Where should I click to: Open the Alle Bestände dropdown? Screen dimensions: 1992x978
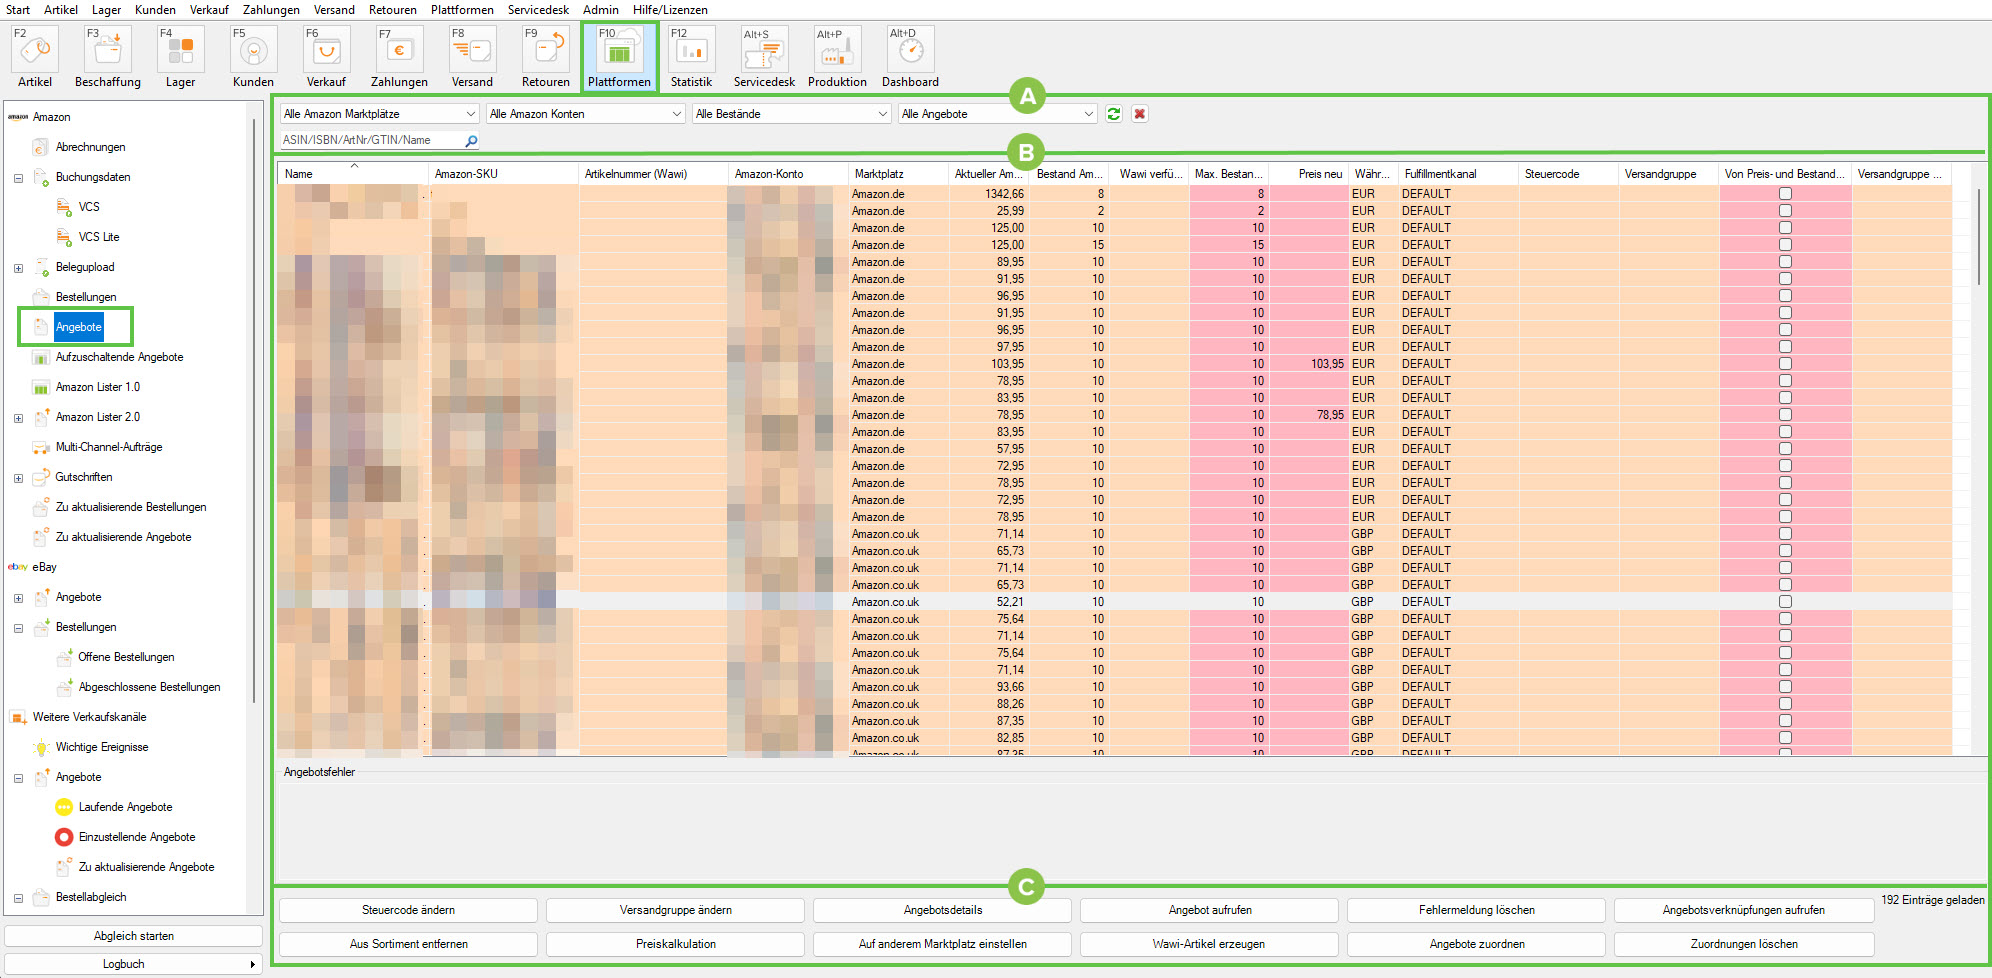(790, 114)
